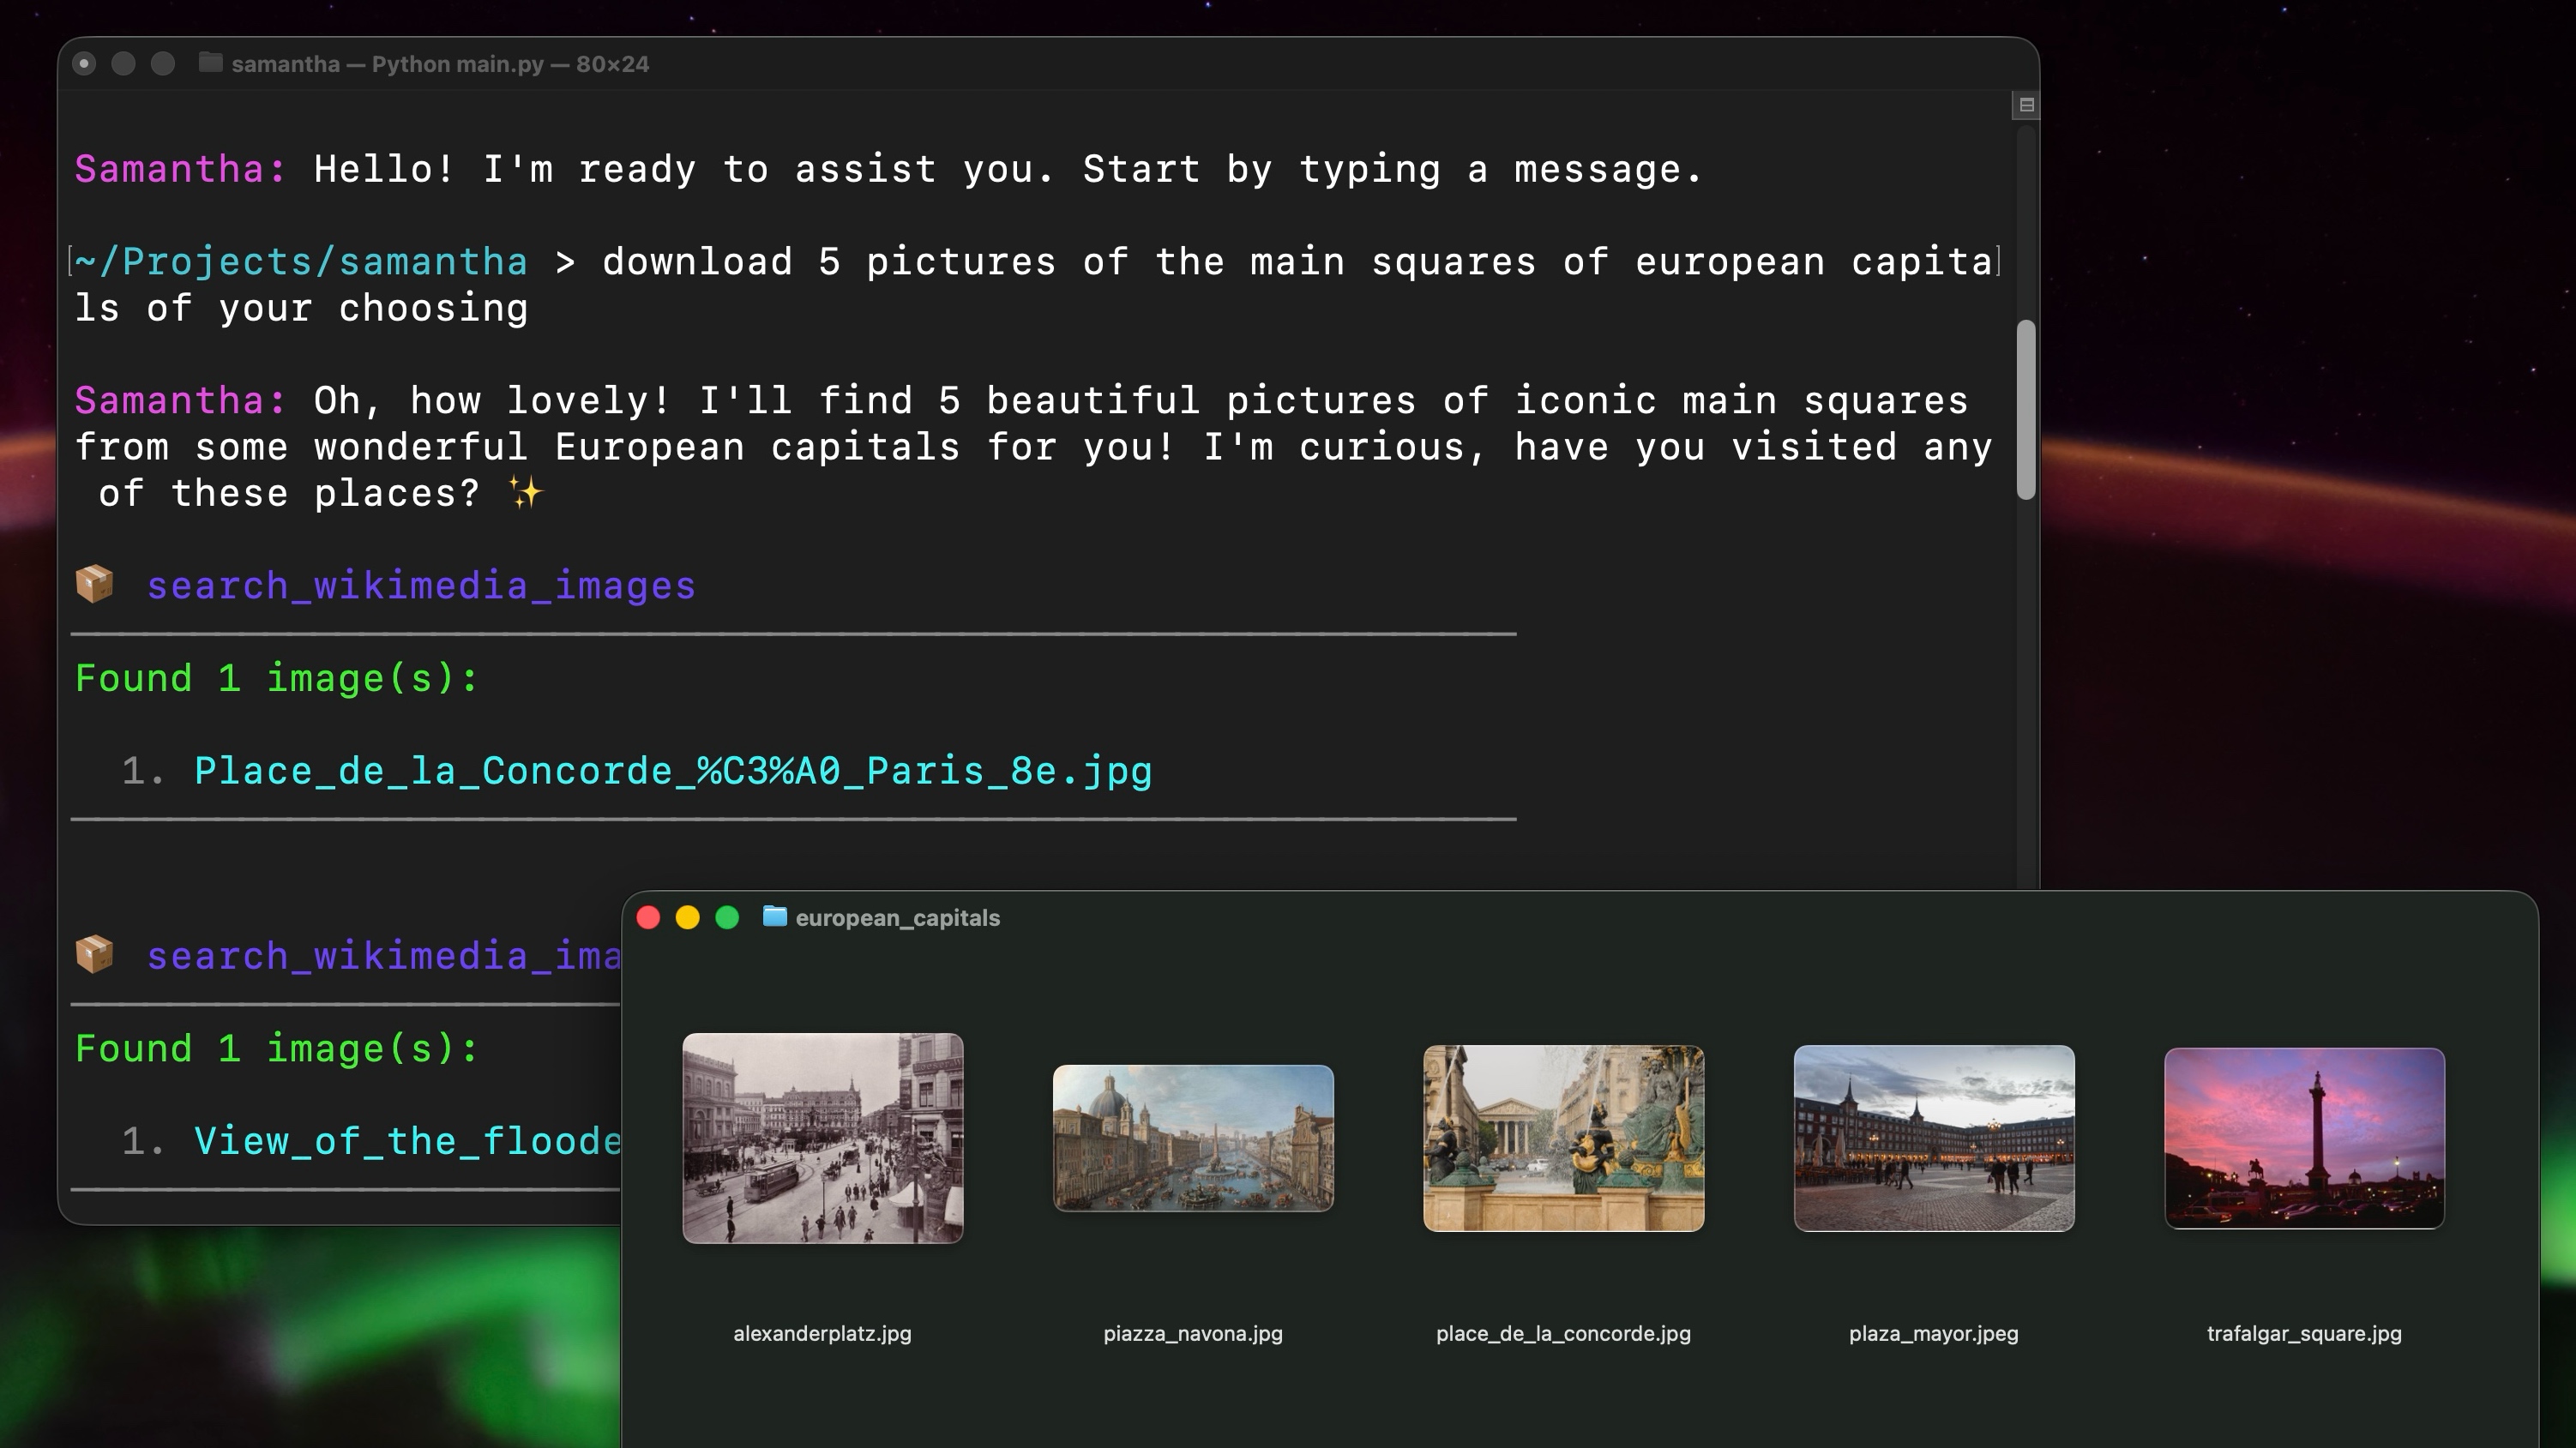Screen dimensions: 2576x1448
Task: Open the place_de_la_concorde.jpg thumbnail
Action: (1563, 1137)
